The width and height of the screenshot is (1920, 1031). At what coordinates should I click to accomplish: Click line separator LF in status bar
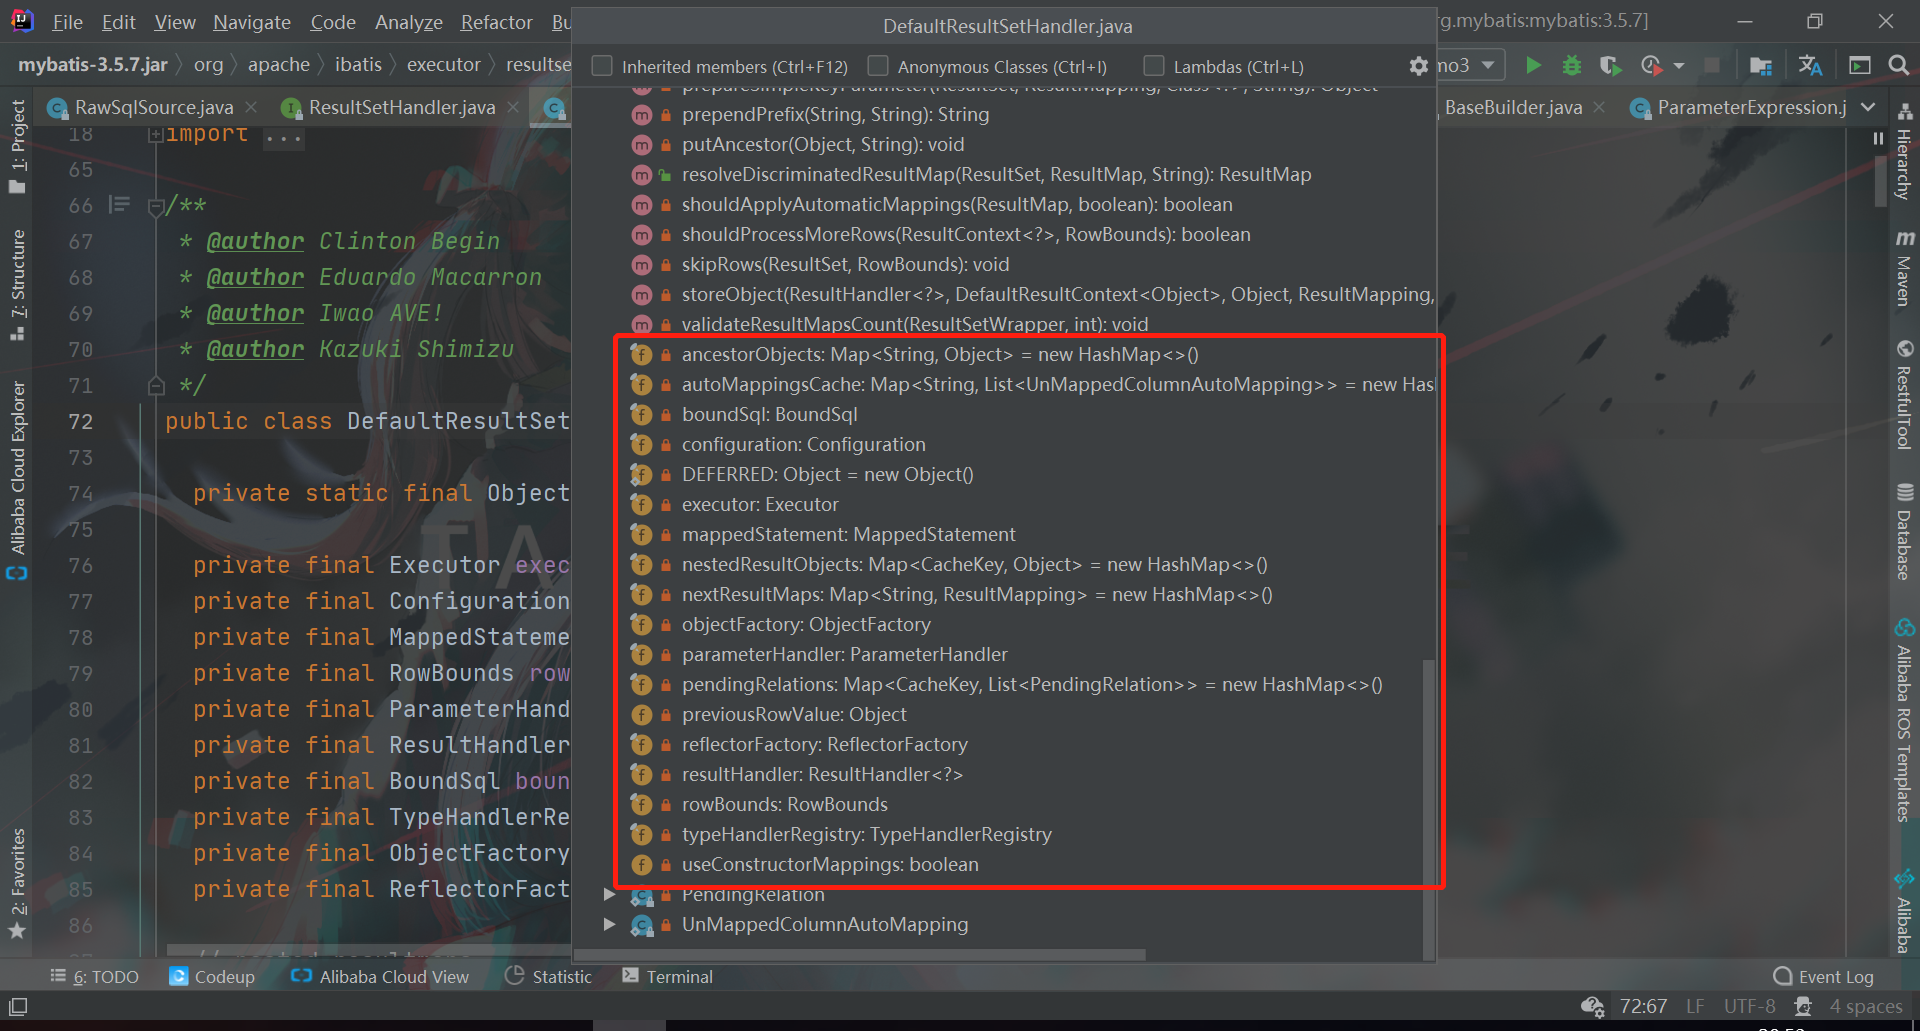click(x=1695, y=1006)
